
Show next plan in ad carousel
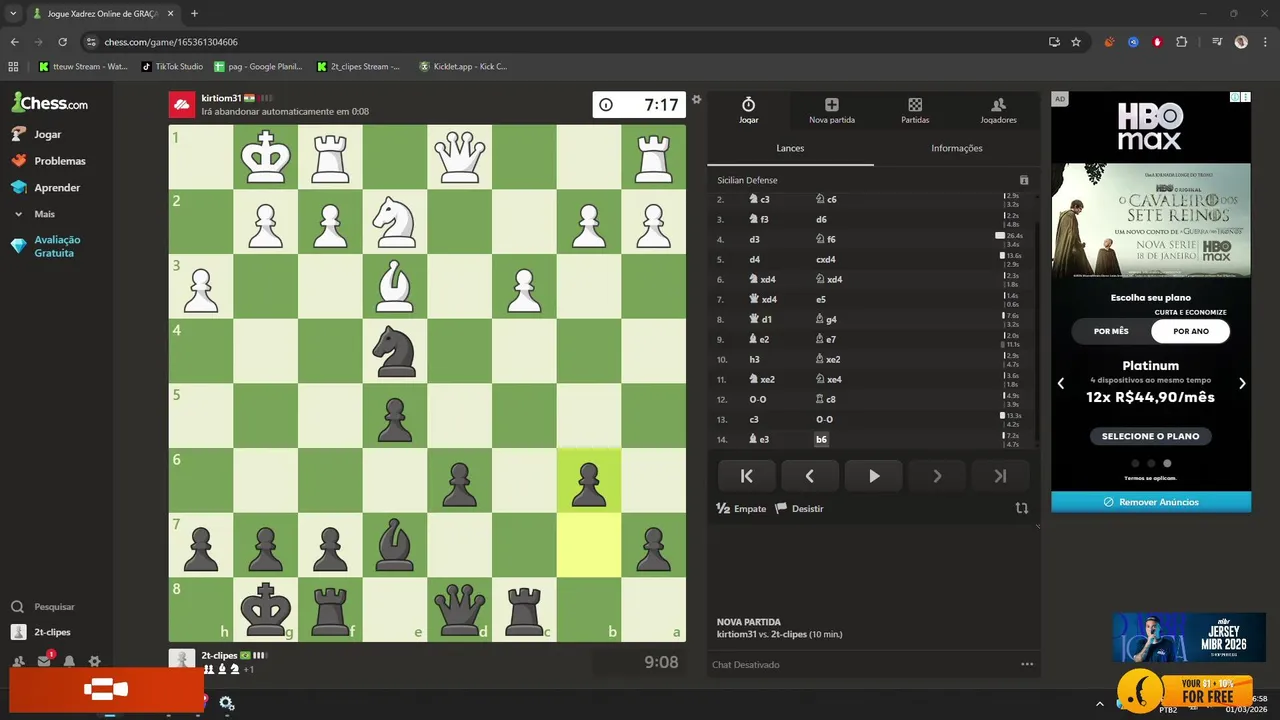pyautogui.click(x=1242, y=383)
